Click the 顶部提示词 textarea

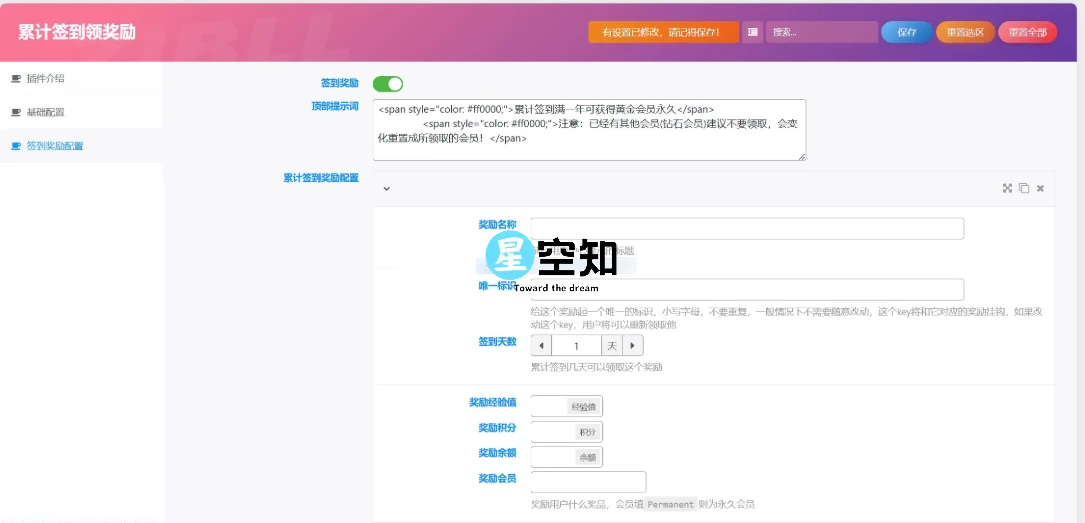590,130
